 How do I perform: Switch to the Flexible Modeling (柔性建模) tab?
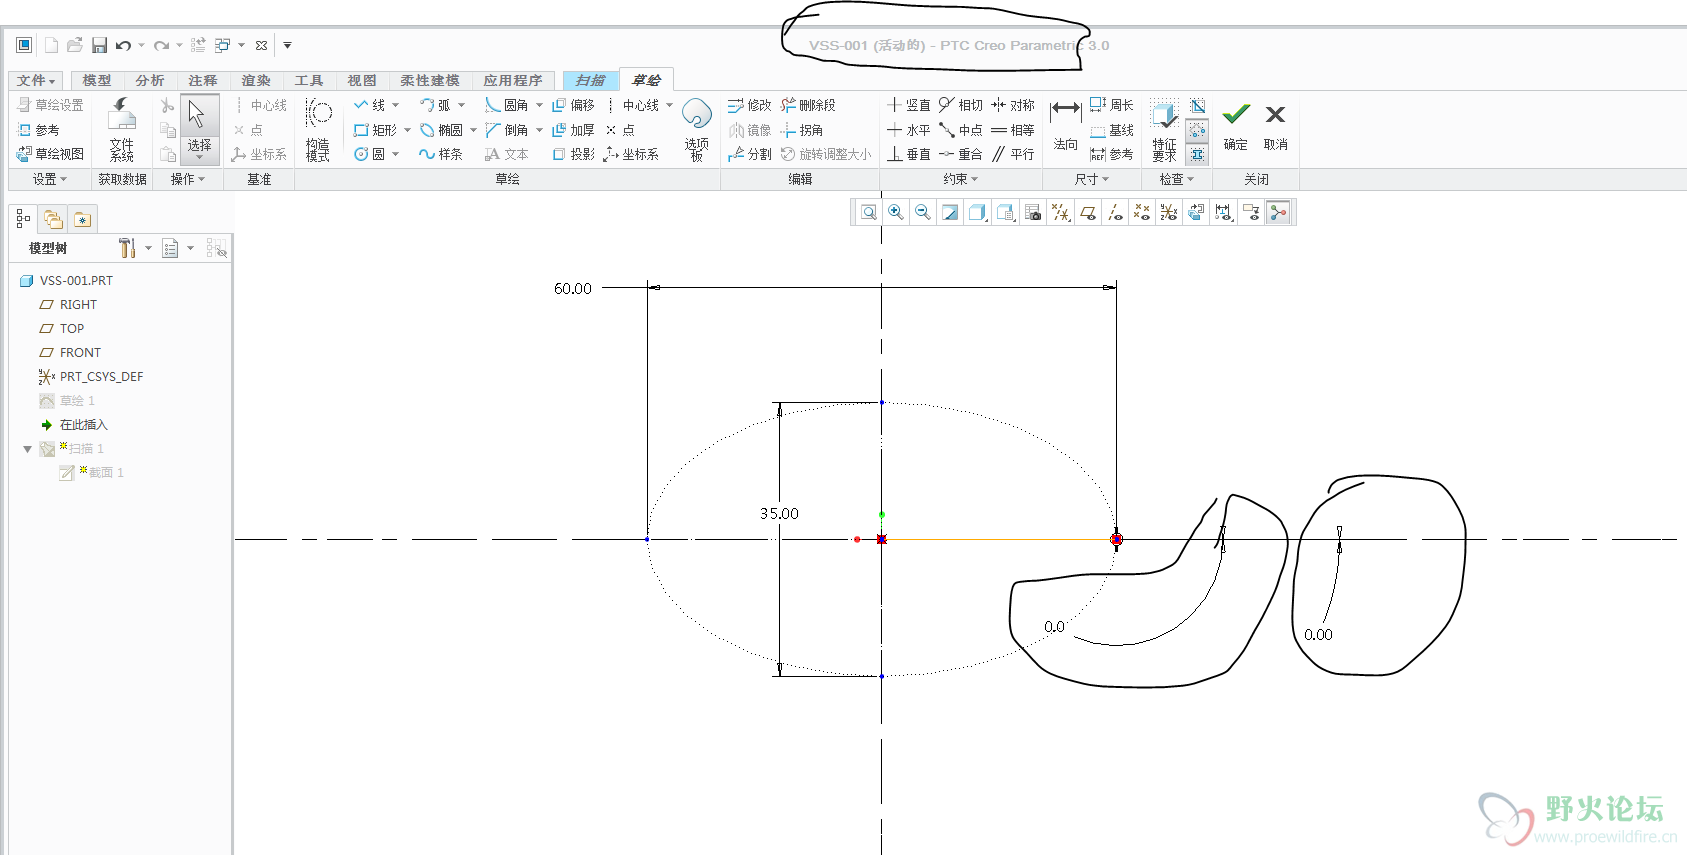pos(430,80)
